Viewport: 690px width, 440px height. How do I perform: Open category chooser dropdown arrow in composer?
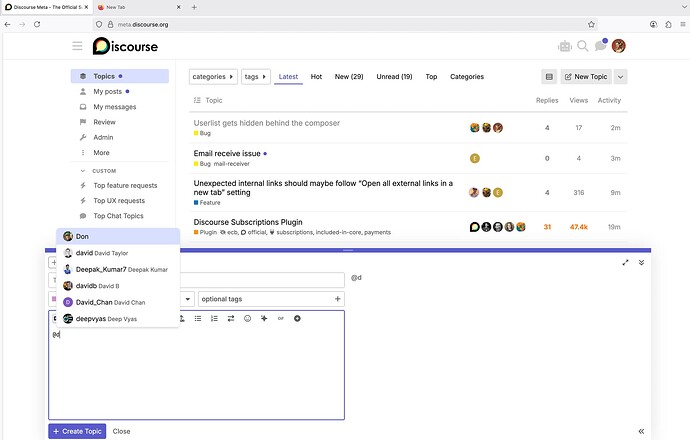(x=187, y=299)
